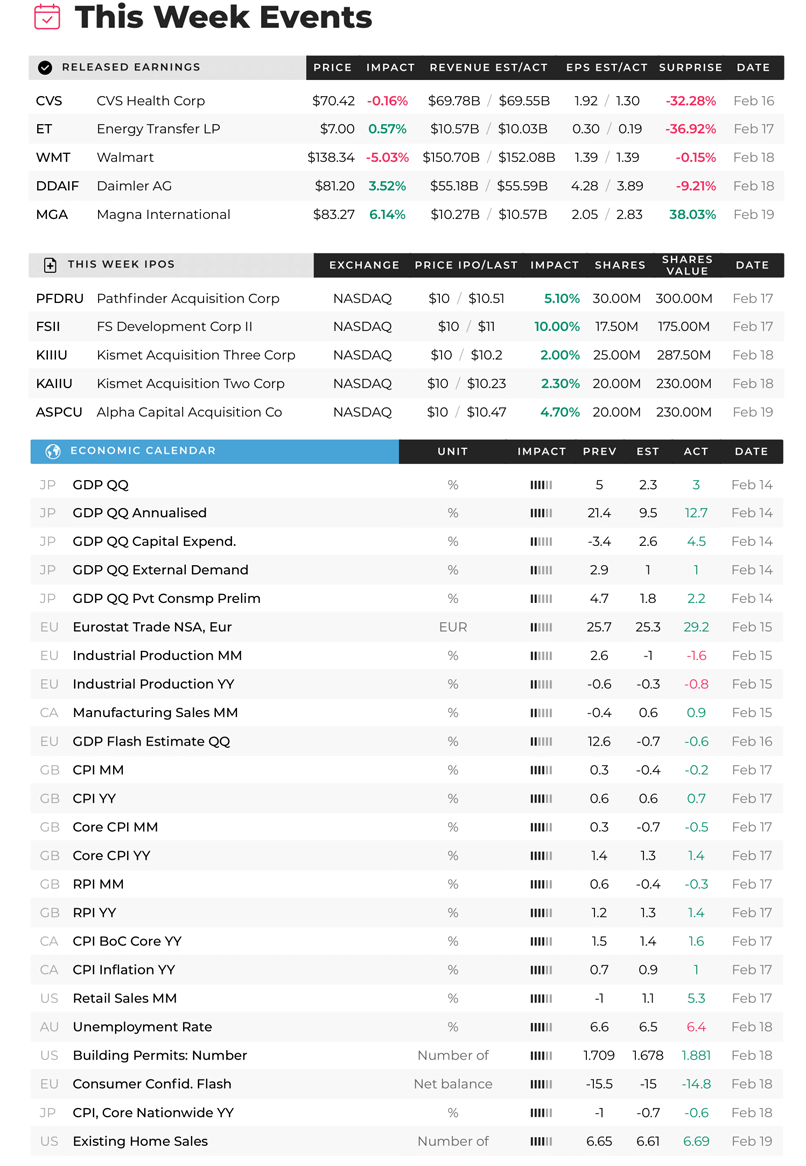This screenshot has width=806, height=1166.
Task: Select the Released Earnings section header
Action: point(167,68)
